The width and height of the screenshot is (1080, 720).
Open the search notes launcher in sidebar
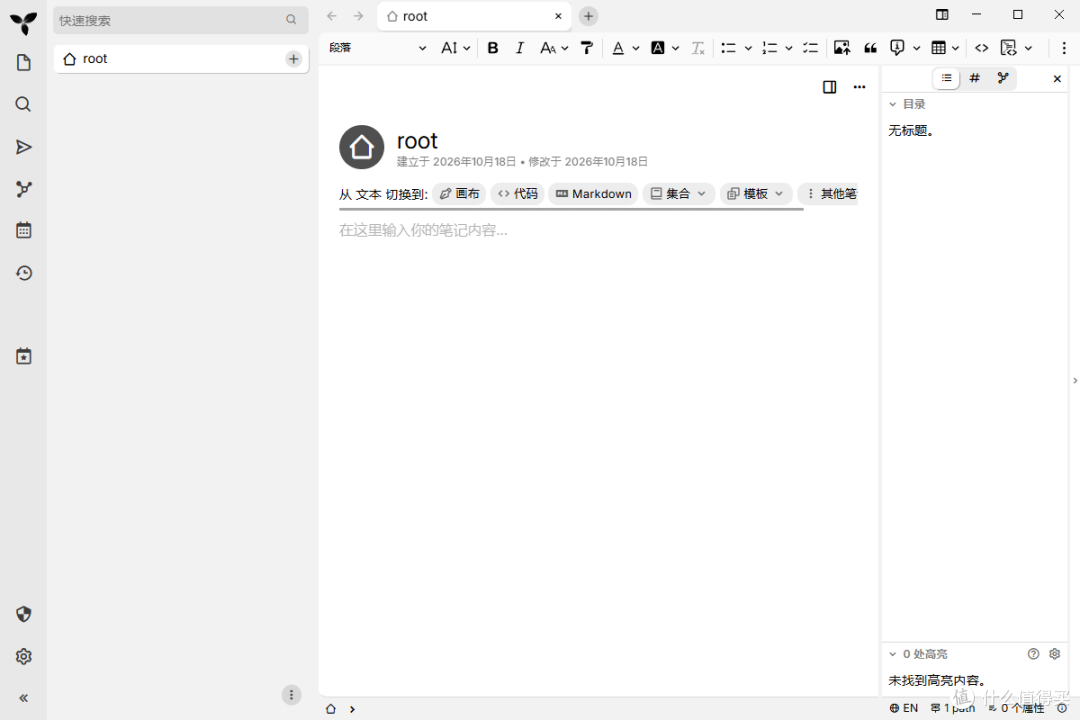[x=23, y=105]
